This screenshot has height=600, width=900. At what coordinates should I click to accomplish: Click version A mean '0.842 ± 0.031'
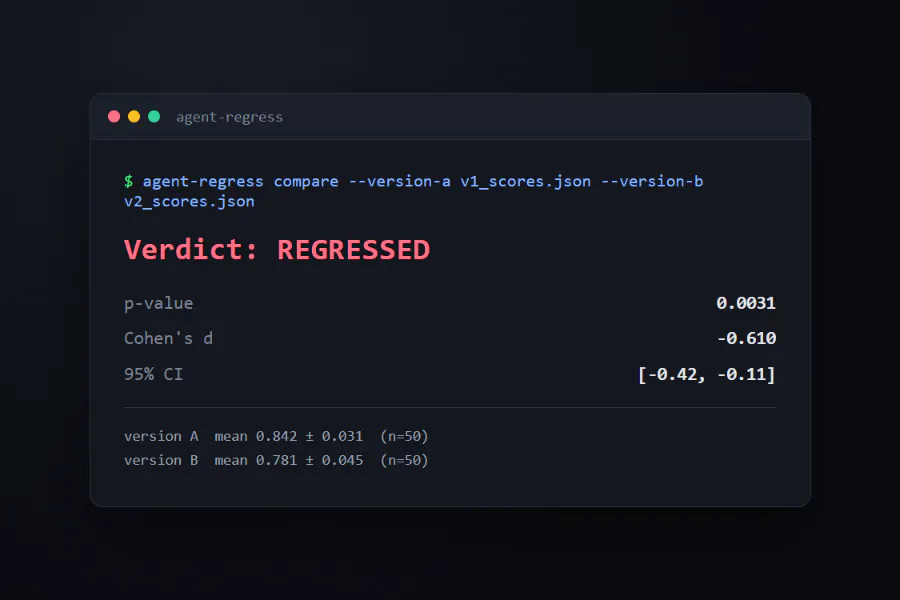click(x=309, y=436)
